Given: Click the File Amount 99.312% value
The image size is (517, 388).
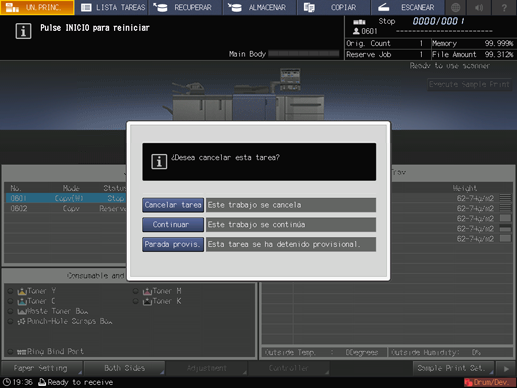Looking at the screenshot, I should (x=499, y=54).
